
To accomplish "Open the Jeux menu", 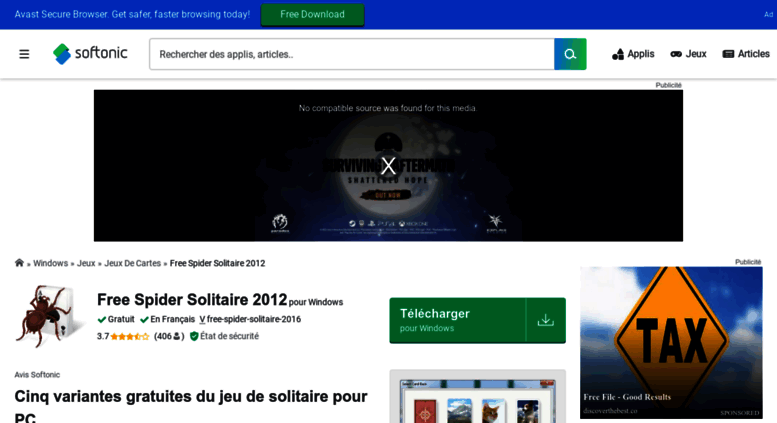I will coord(688,54).
